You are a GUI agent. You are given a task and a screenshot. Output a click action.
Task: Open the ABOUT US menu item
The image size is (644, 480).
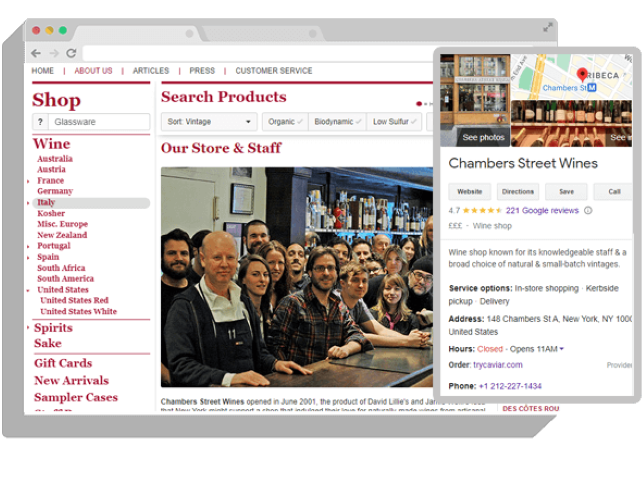click(93, 71)
